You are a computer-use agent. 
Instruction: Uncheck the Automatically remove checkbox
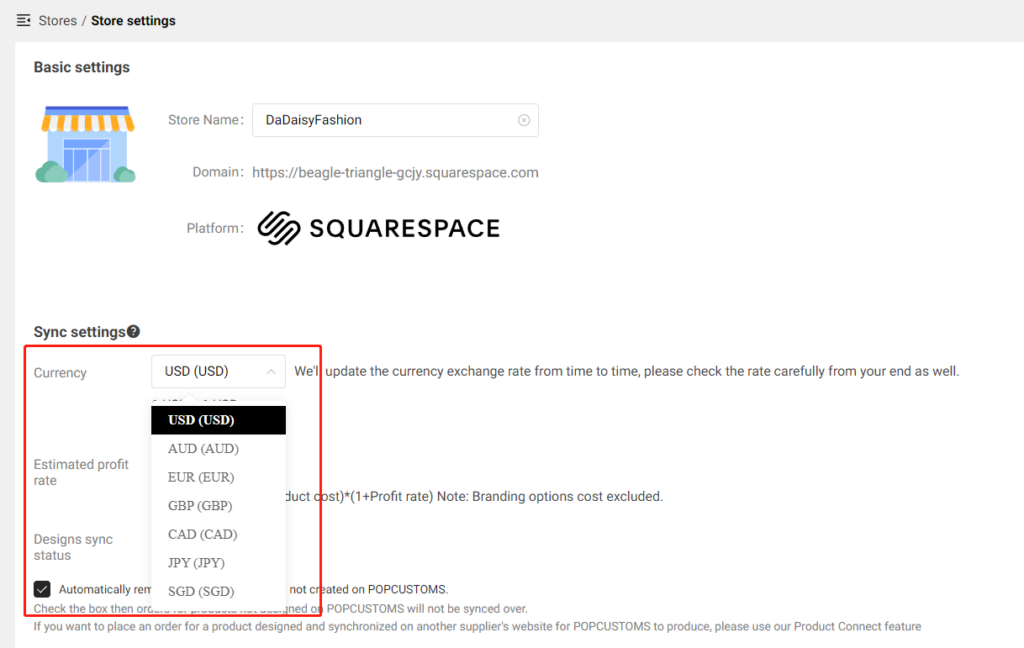tap(42, 589)
